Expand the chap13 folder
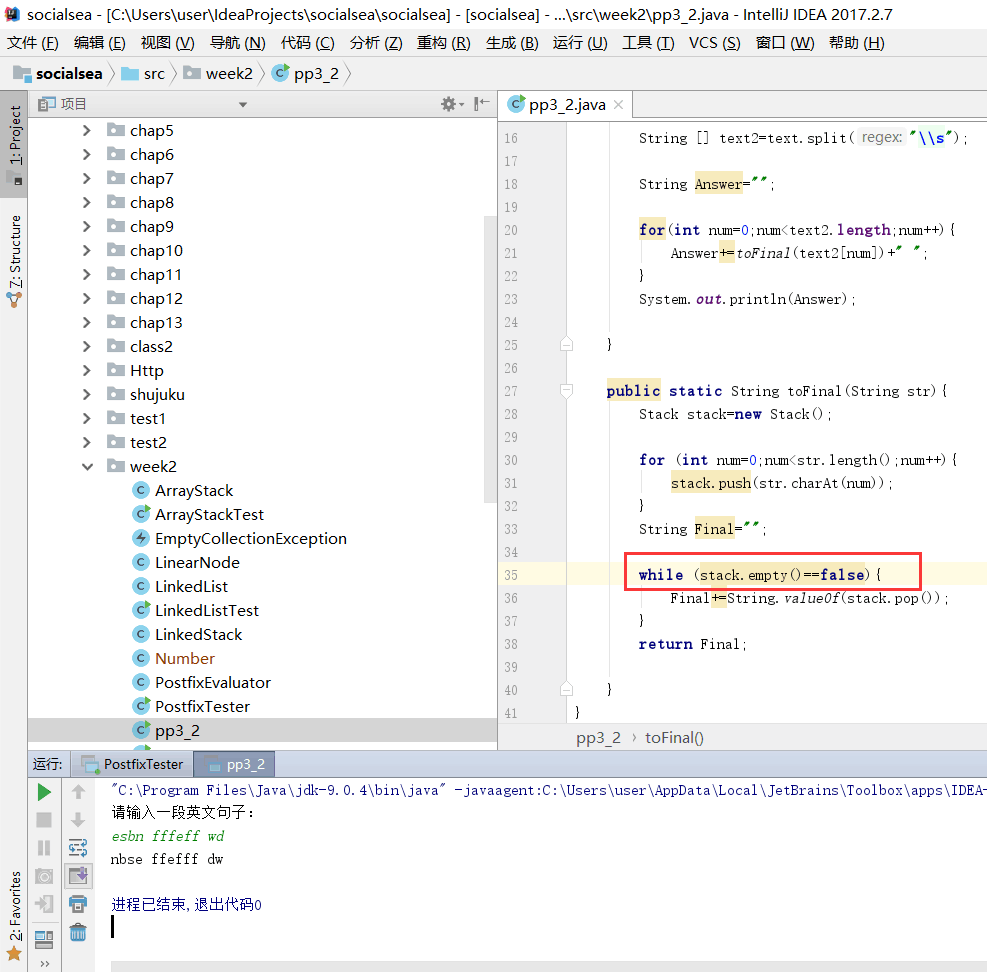Viewport: 987px width, 972px height. [87, 322]
